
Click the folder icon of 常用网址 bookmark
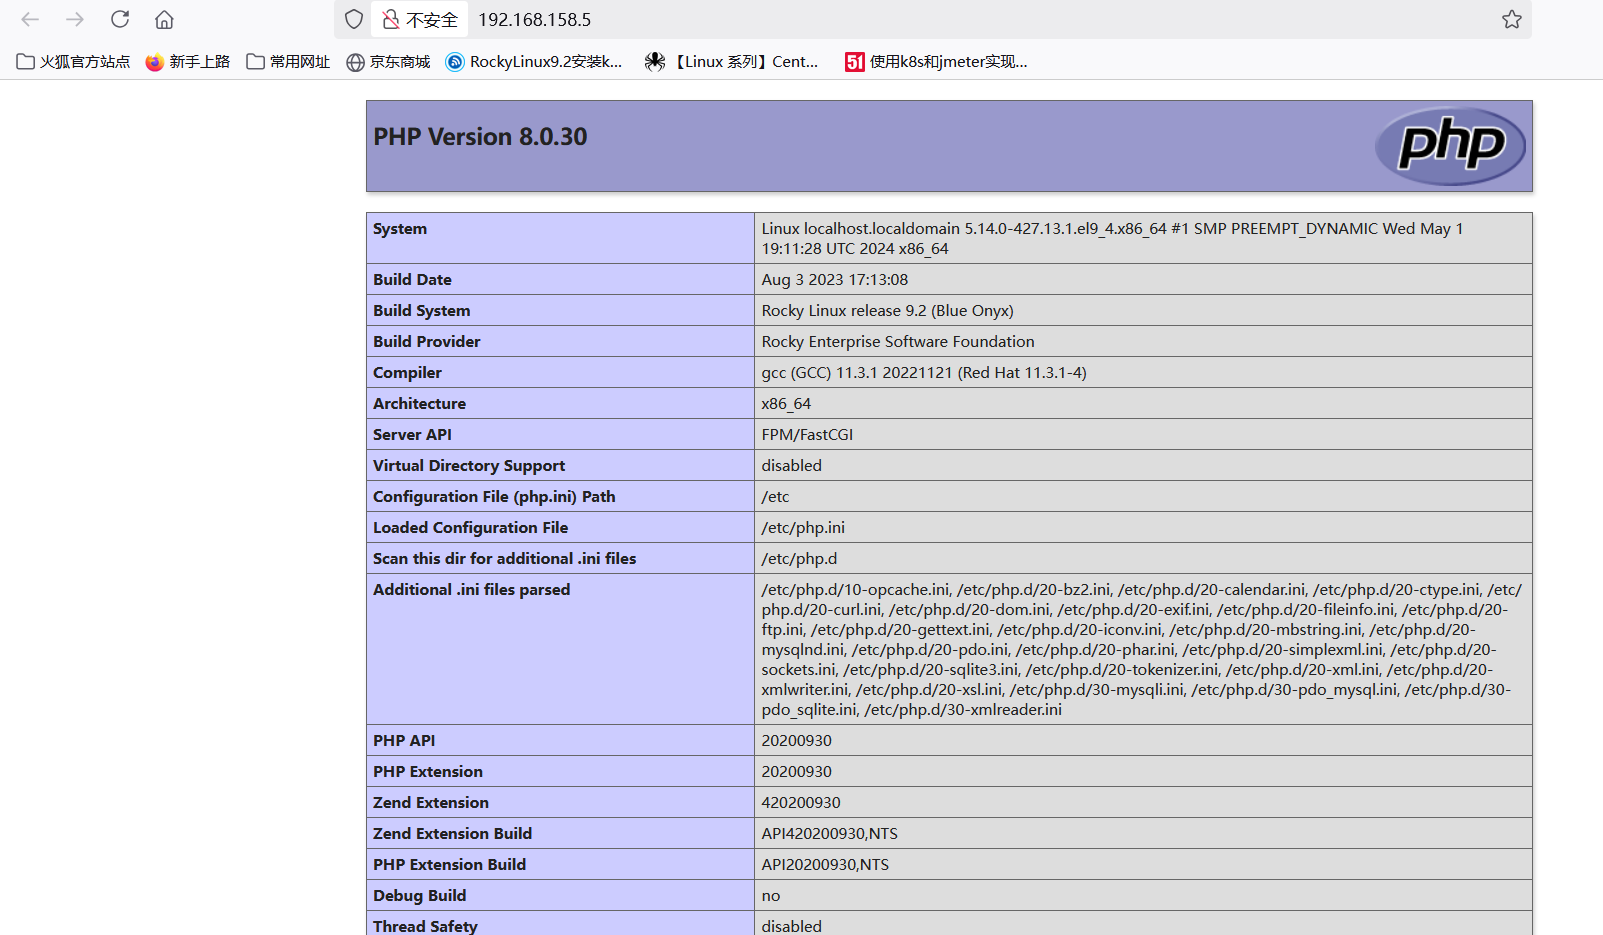coord(256,62)
